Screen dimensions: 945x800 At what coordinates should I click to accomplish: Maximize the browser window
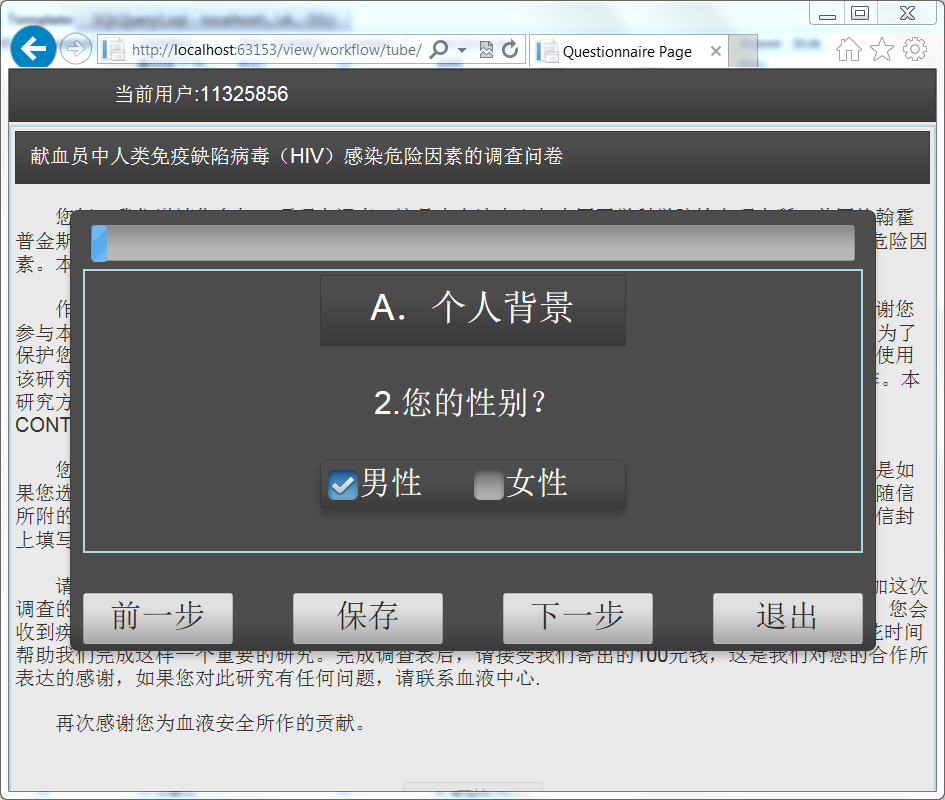[x=860, y=13]
